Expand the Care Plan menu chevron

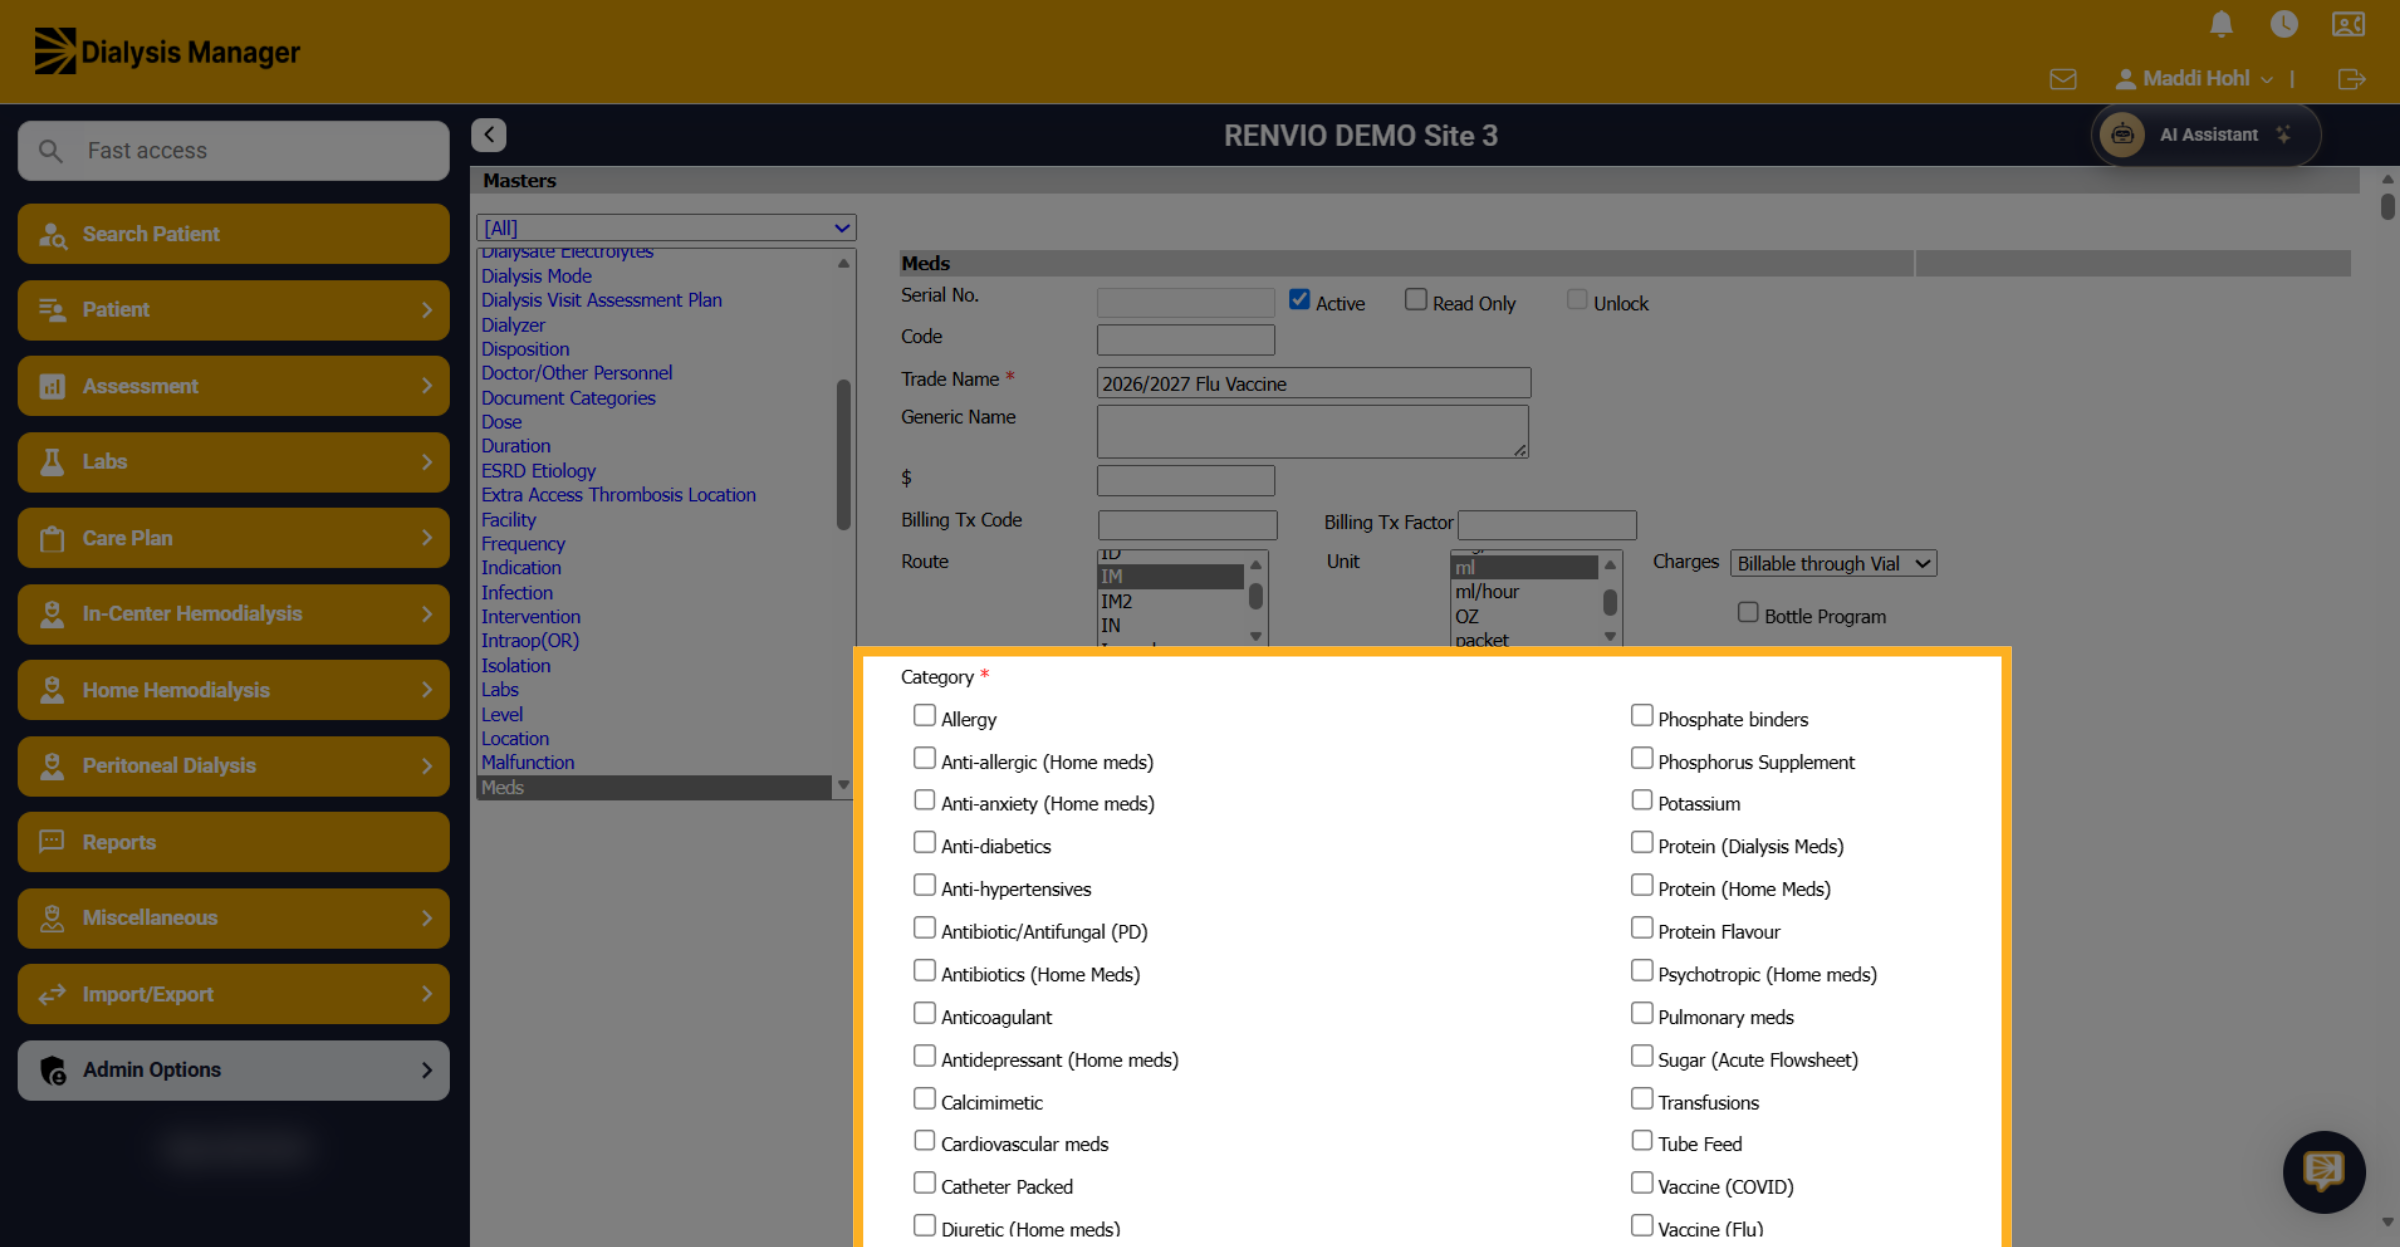[x=427, y=538]
